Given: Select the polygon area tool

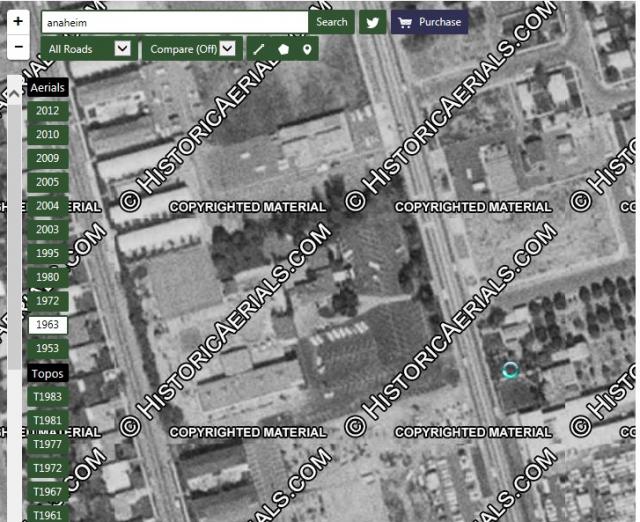Looking at the screenshot, I should point(283,48).
